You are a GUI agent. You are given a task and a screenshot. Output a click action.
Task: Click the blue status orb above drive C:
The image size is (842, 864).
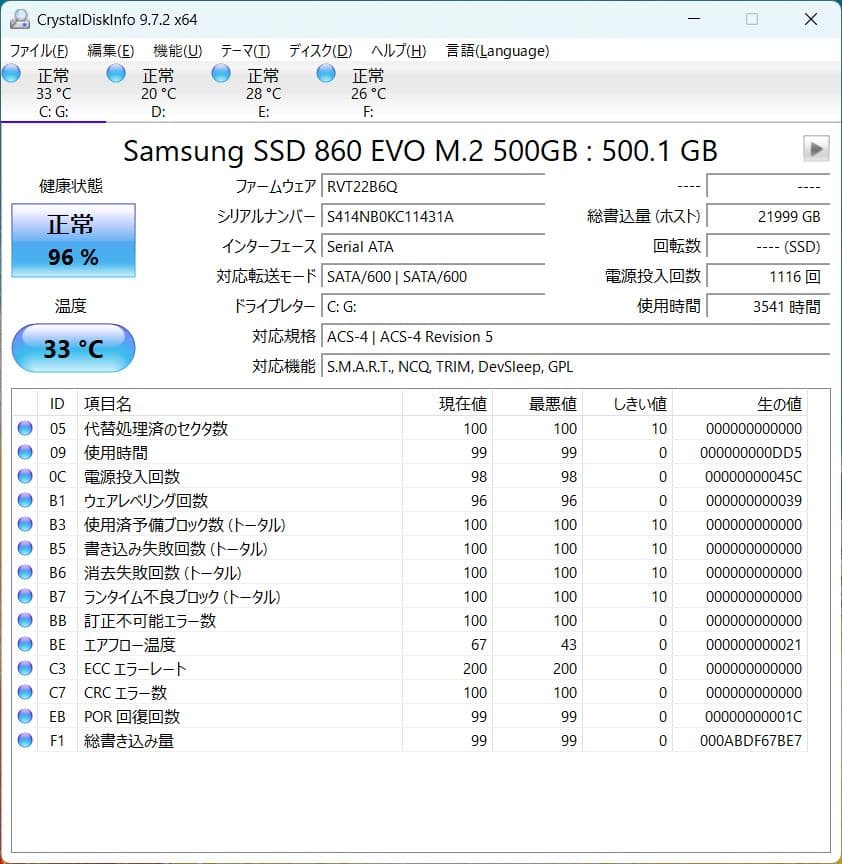pyautogui.click(x=12, y=73)
